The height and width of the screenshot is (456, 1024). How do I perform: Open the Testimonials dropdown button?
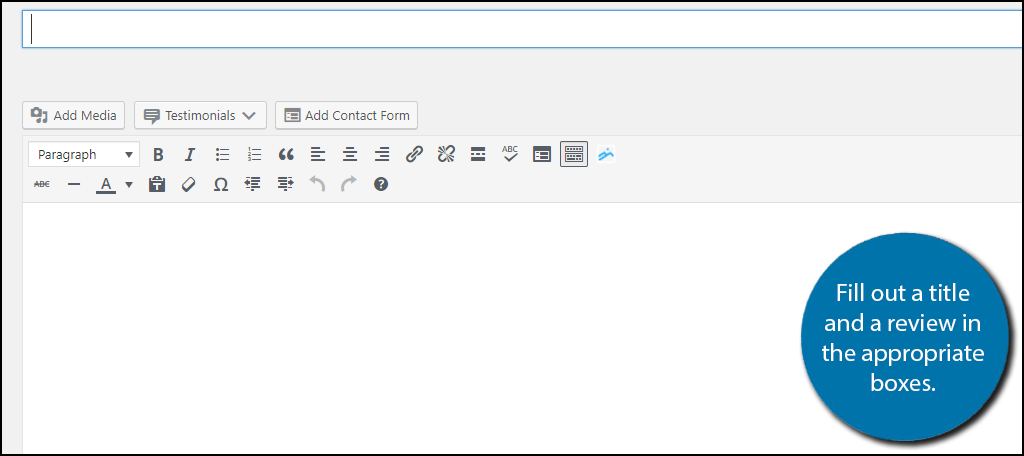(x=200, y=115)
